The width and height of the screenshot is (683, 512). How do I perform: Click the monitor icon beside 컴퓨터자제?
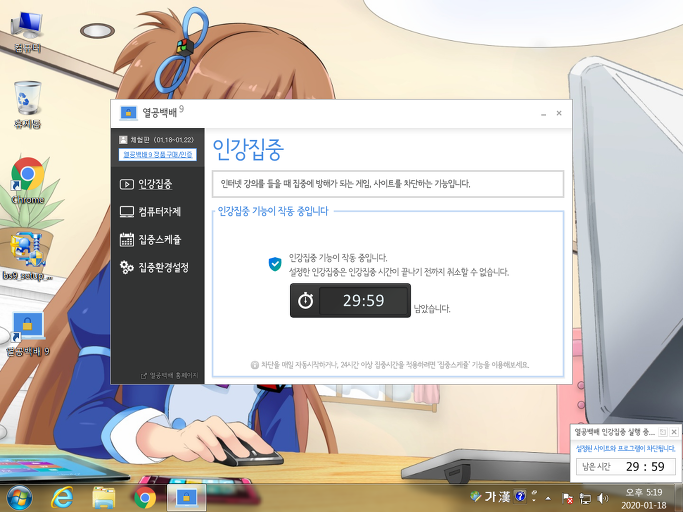point(127,212)
